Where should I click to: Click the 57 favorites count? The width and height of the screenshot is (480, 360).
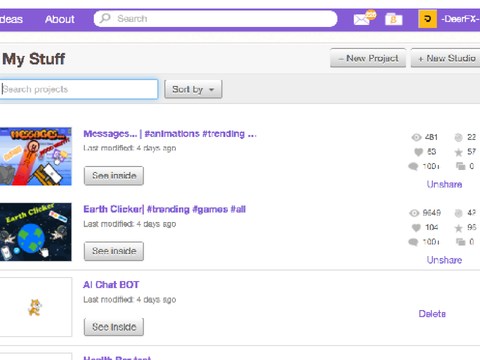[x=471, y=152]
